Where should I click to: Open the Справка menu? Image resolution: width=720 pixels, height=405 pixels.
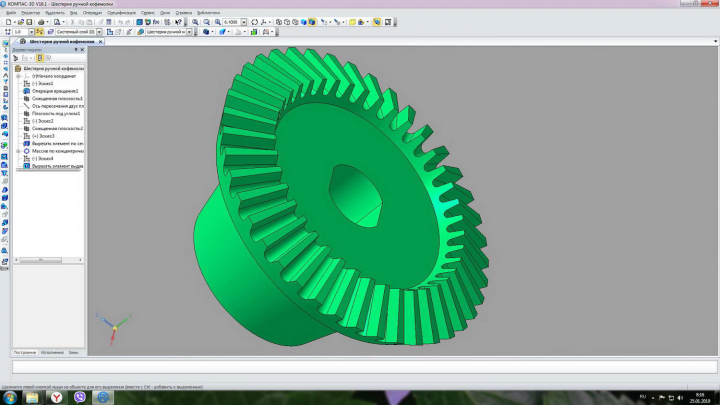pyautogui.click(x=183, y=13)
